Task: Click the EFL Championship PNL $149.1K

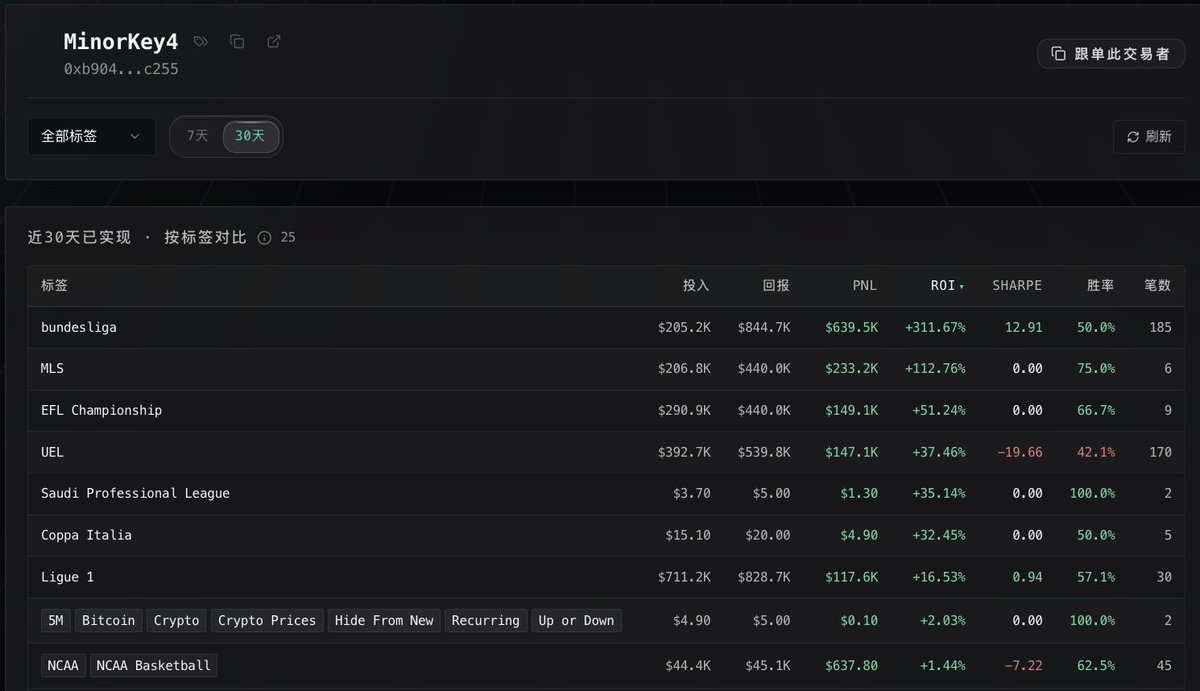Action: [852, 411]
